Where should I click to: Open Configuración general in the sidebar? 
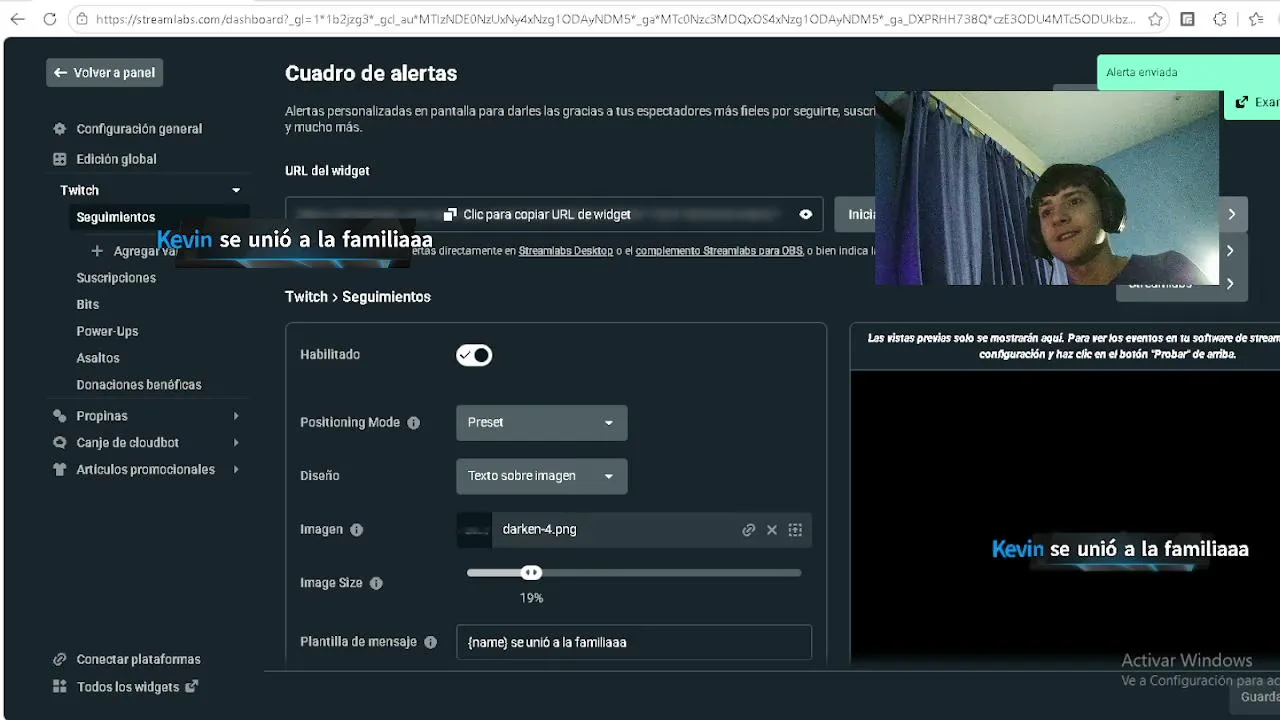139,129
